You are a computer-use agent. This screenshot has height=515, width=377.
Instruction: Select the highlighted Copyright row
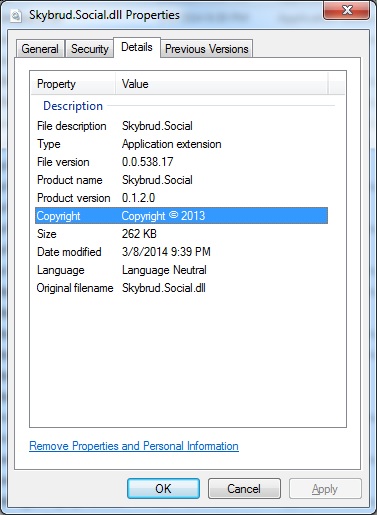(x=181, y=216)
